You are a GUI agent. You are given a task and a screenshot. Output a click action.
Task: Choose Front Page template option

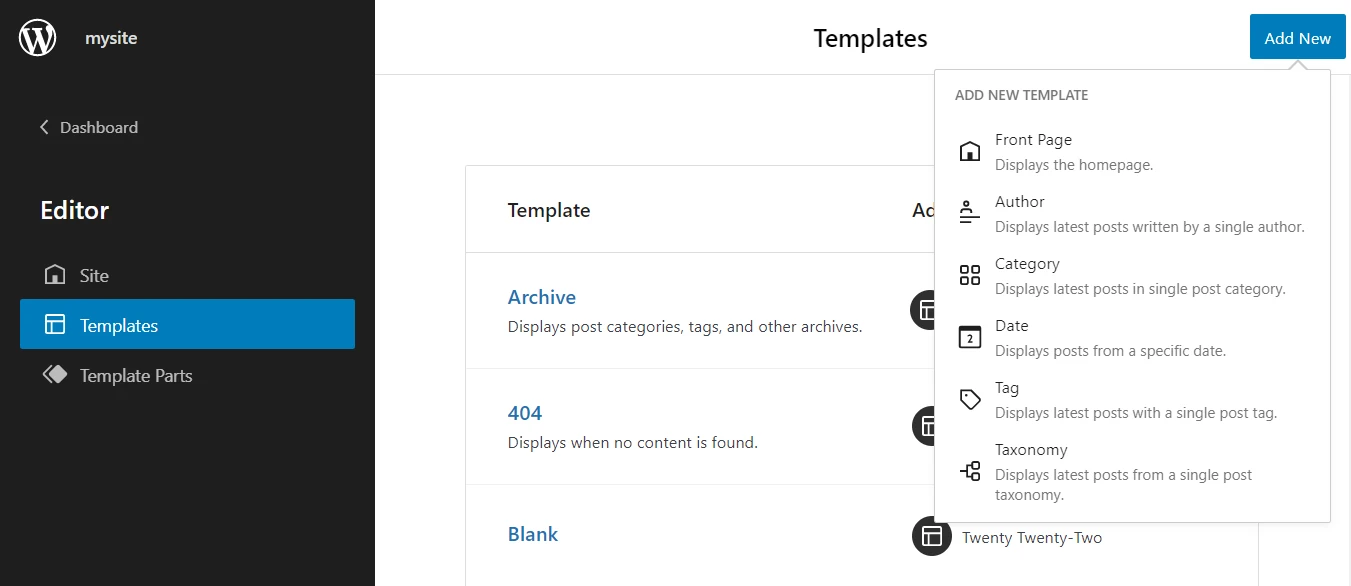click(x=1132, y=151)
